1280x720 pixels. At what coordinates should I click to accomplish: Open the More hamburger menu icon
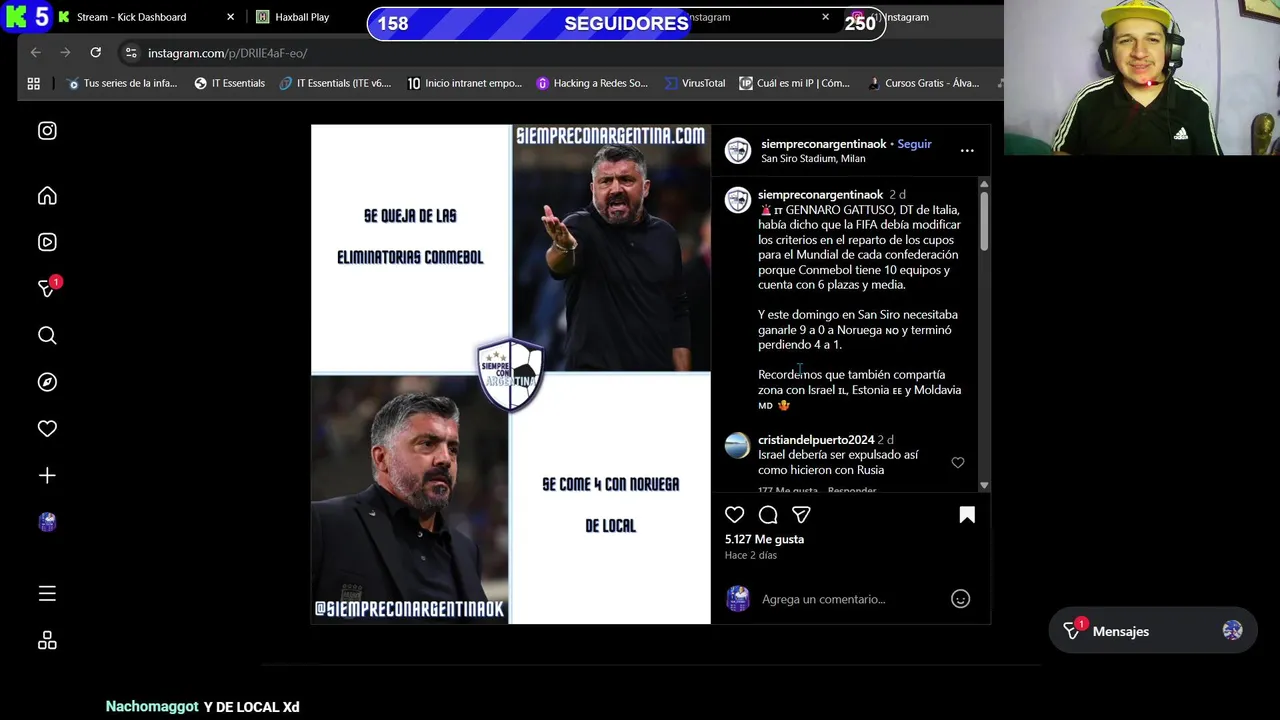click(x=47, y=594)
